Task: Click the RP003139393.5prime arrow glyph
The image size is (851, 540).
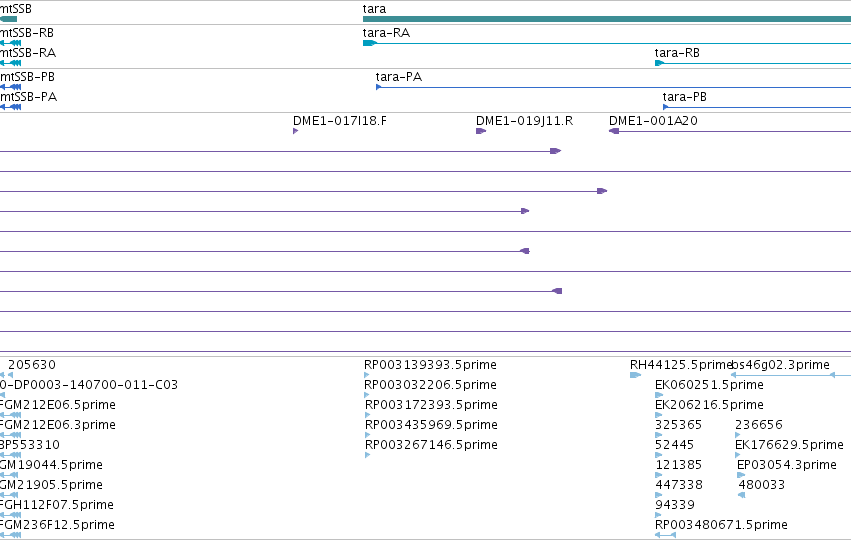Action: 367,375
